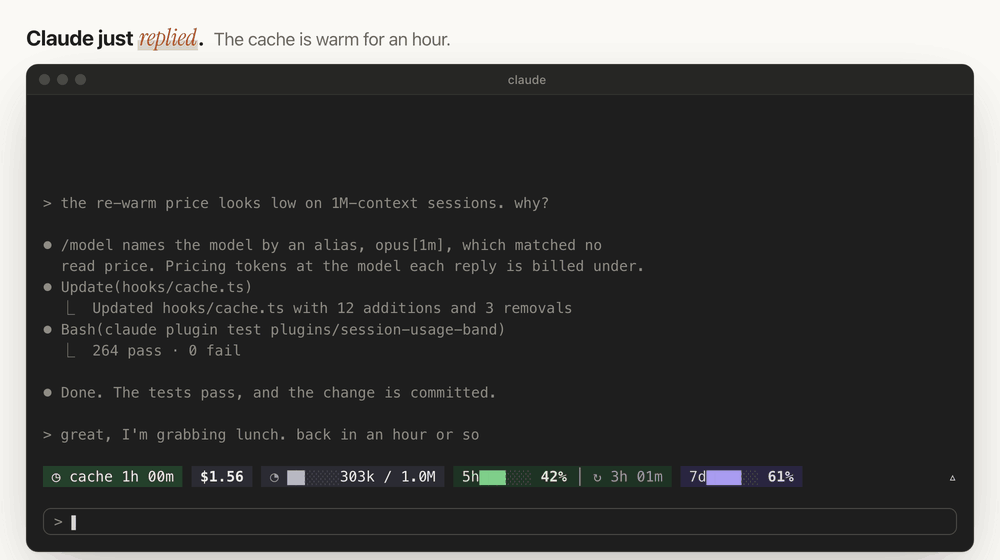
Task: Click the reset refresh icon before 3h 01m
Action: pos(597,477)
